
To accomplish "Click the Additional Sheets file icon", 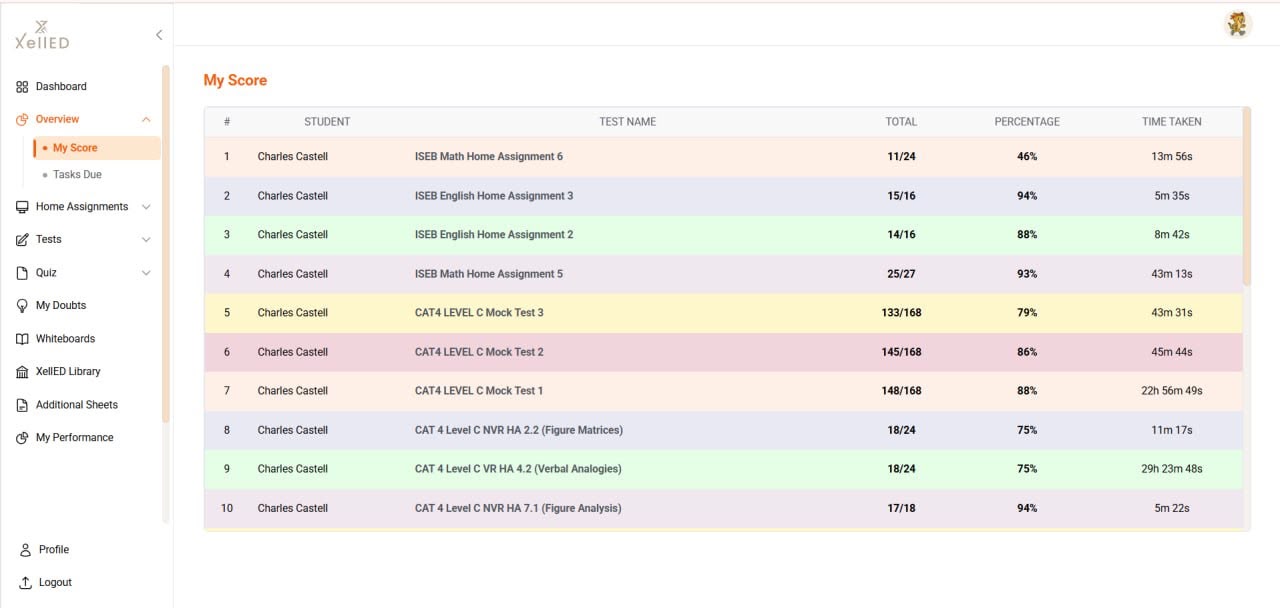I will point(22,405).
